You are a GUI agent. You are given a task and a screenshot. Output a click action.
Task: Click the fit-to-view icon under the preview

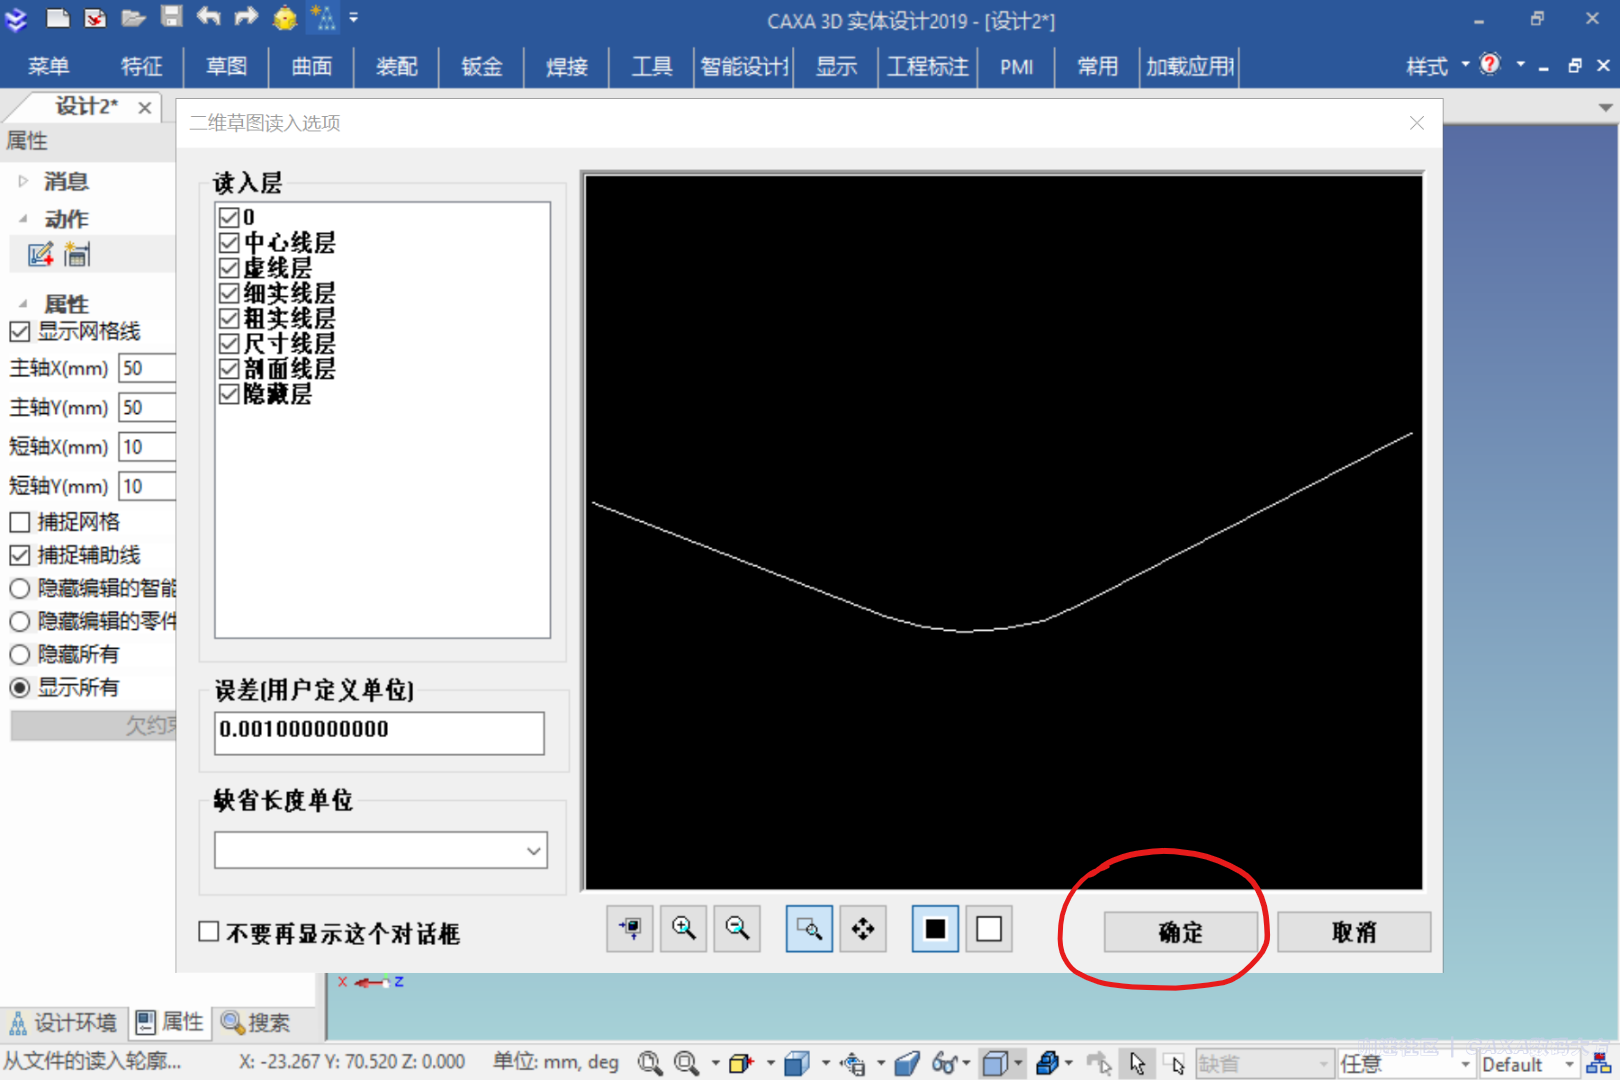[x=630, y=929]
